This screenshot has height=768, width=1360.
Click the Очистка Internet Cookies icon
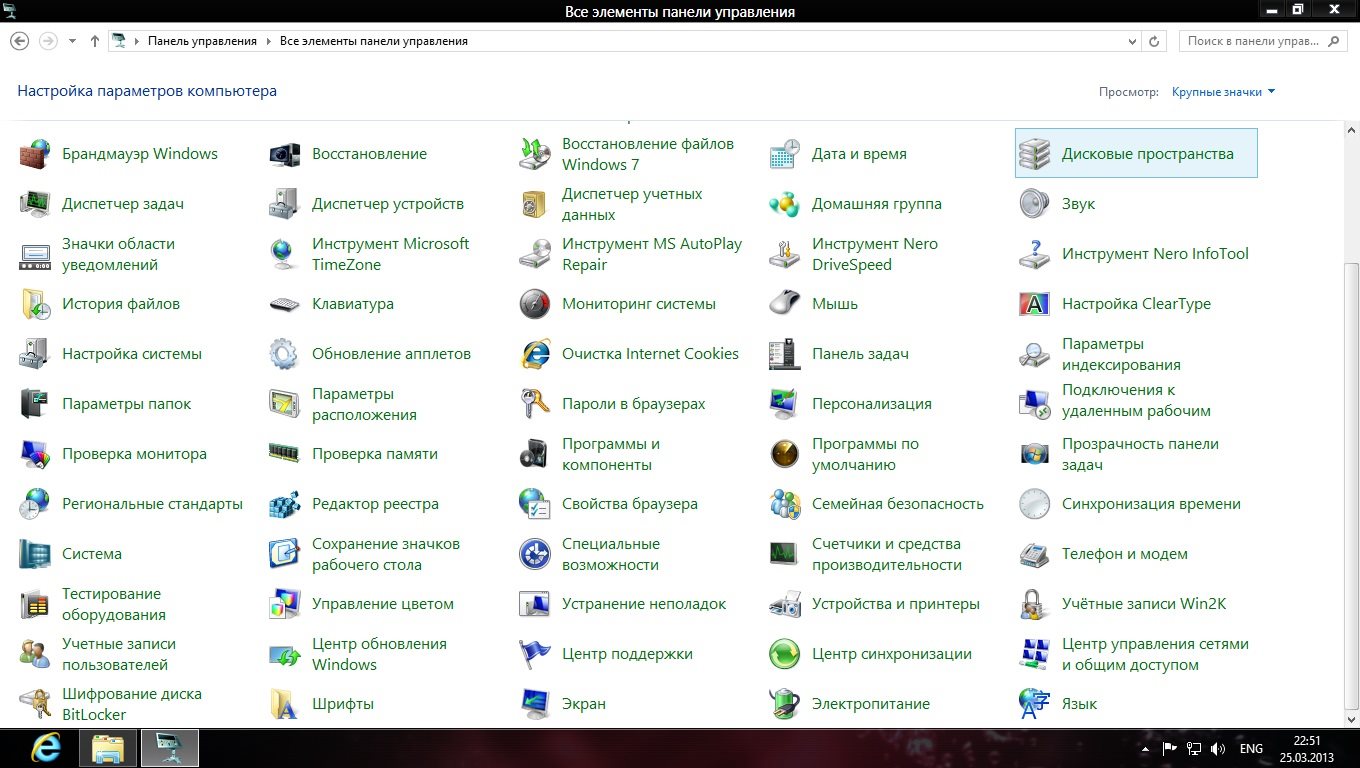pyautogui.click(x=535, y=354)
